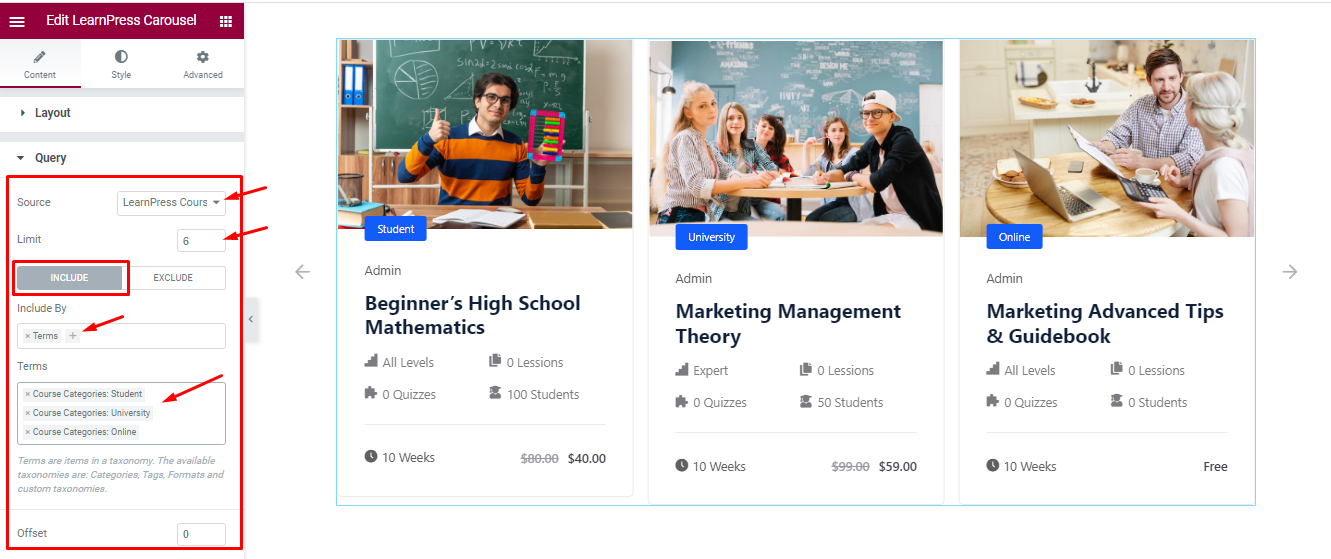Click the next carousel arrow
Image resolution: width=1331 pixels, height=559 pixels.
coord(1290,271)
